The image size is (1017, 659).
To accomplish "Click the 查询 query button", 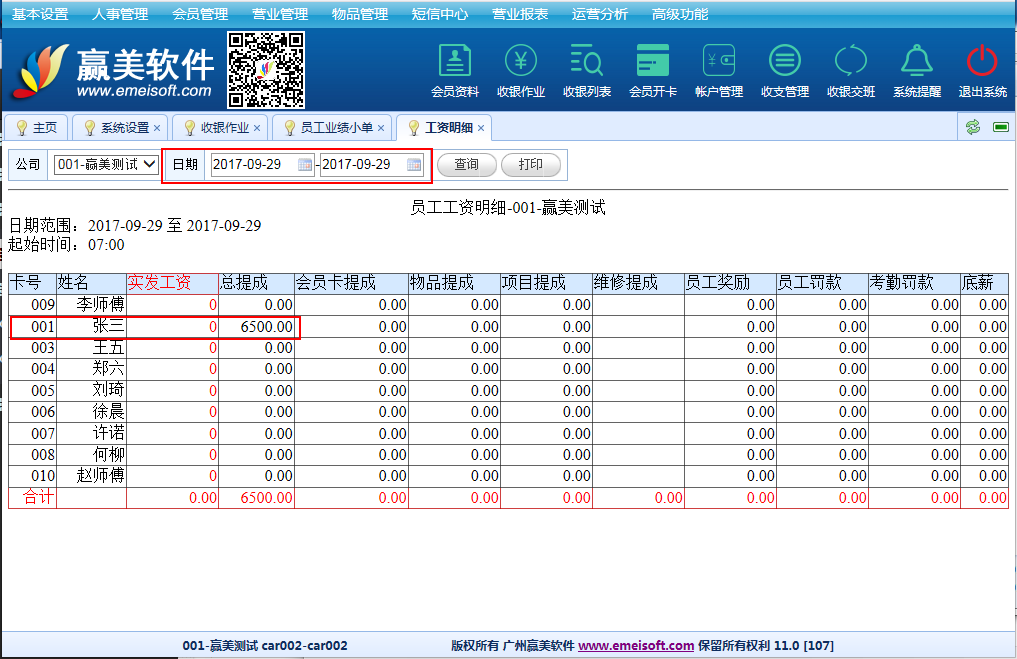I will pyautogui.click(x=466, y=165).
